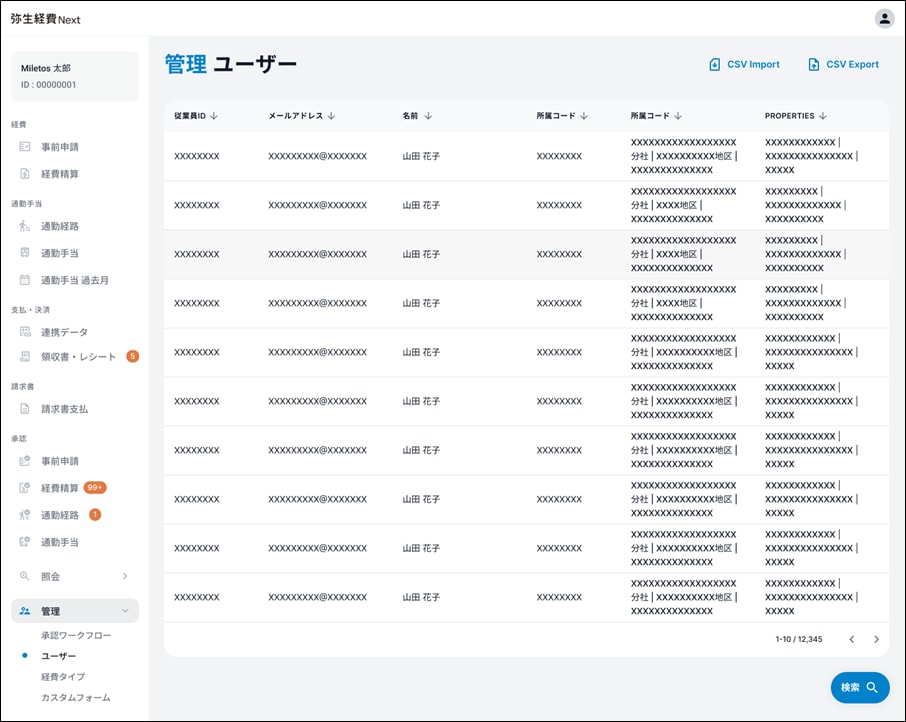Sort by 従業員ID column arrow
This screenshot has height=722, width=906.
coord(214,116)
